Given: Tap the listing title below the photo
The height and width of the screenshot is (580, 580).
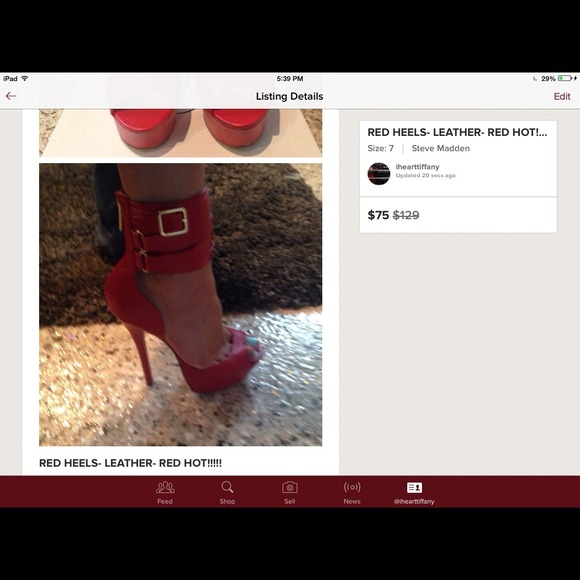Looking at the screenshot, I should click(x=130, y=463).
